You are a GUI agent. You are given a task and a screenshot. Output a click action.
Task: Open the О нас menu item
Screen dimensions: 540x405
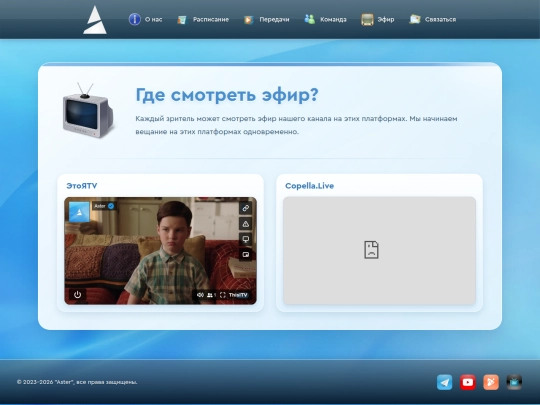(153, 20)
